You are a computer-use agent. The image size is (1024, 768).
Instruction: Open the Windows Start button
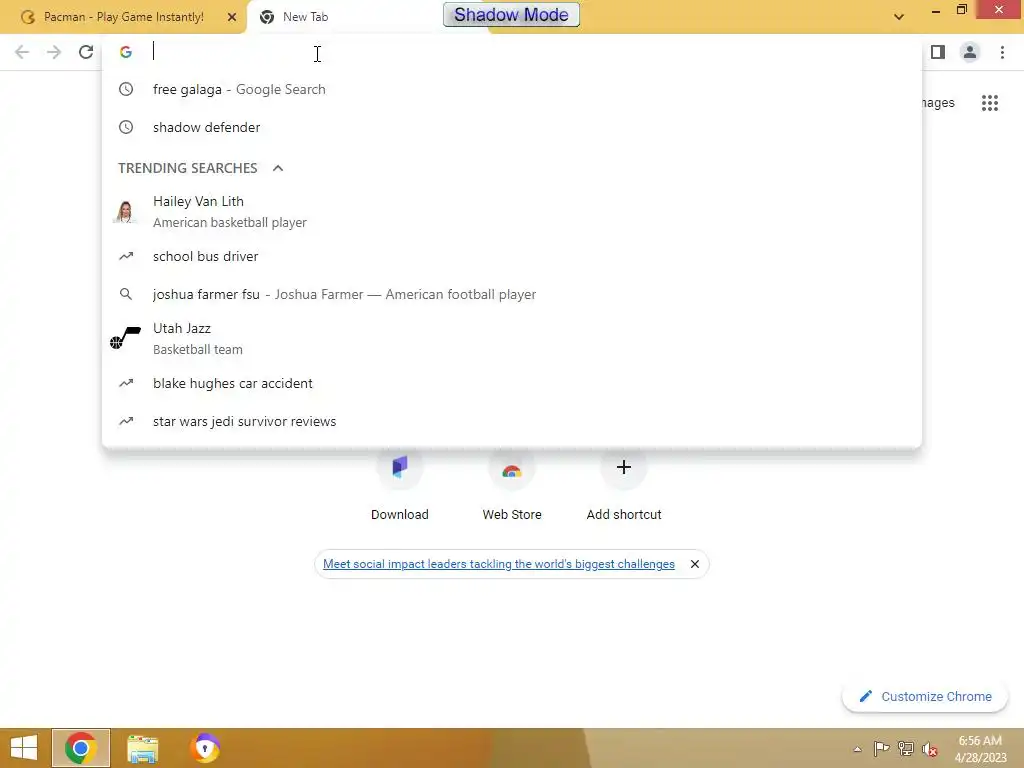click(24, 748)
